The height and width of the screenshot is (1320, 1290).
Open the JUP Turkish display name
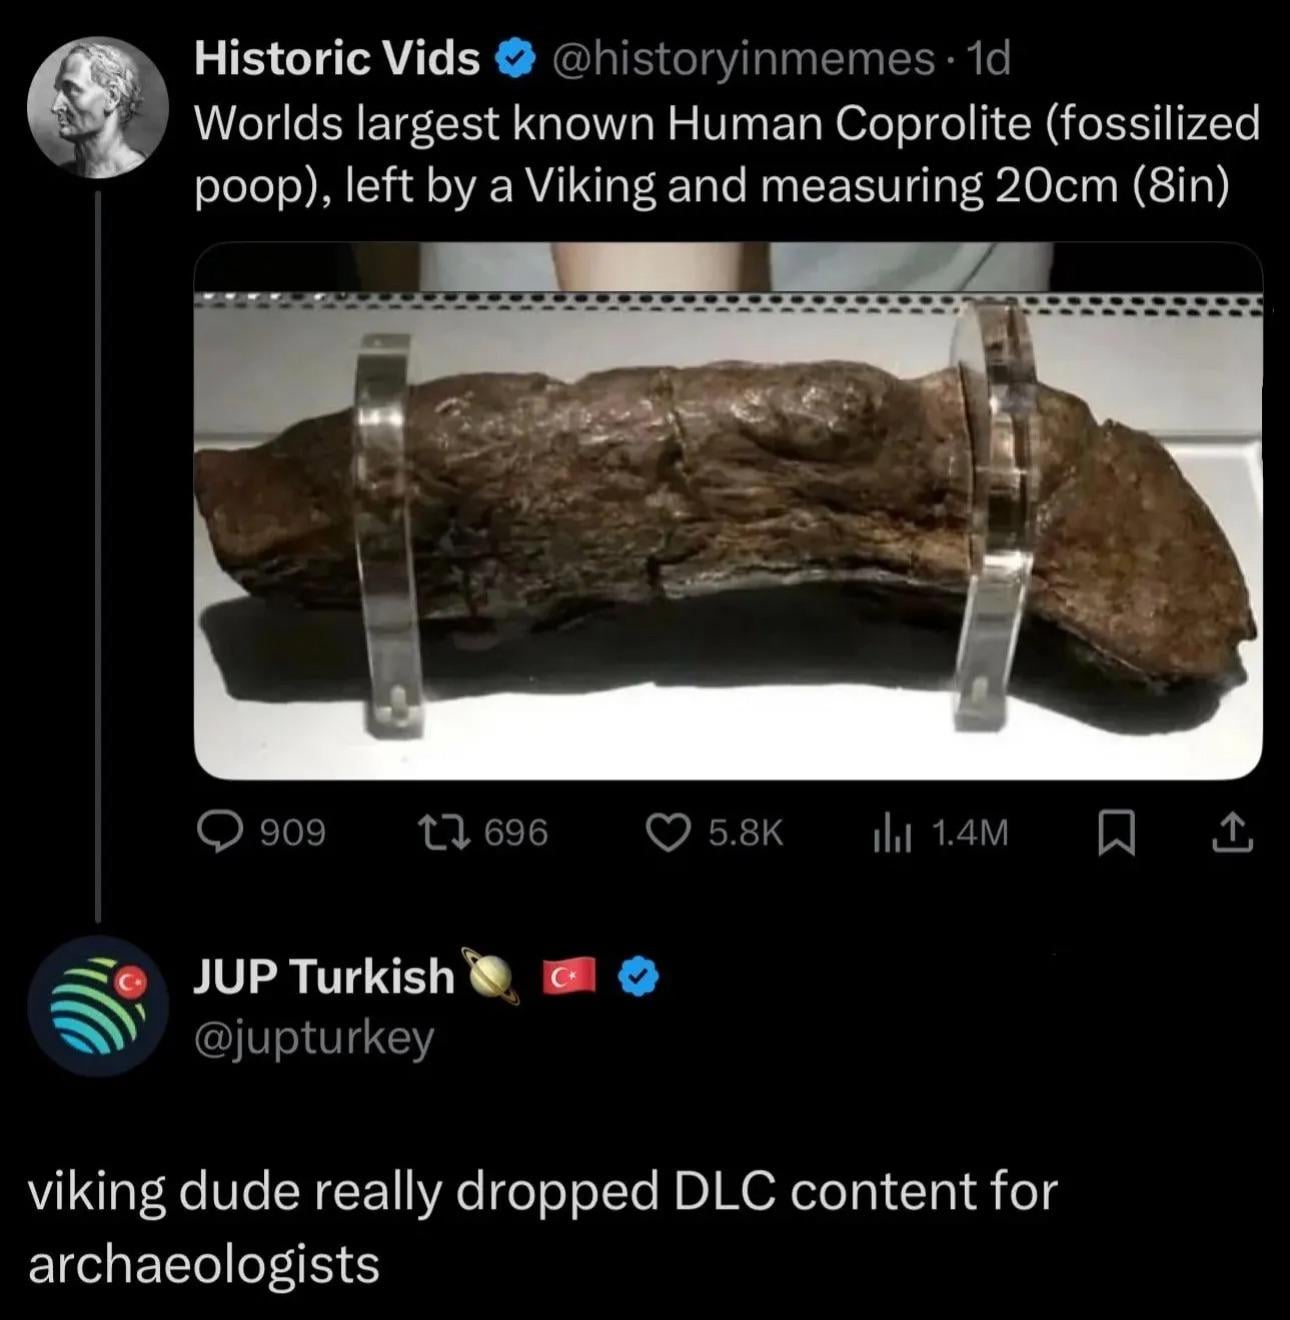tap(323, 976)
